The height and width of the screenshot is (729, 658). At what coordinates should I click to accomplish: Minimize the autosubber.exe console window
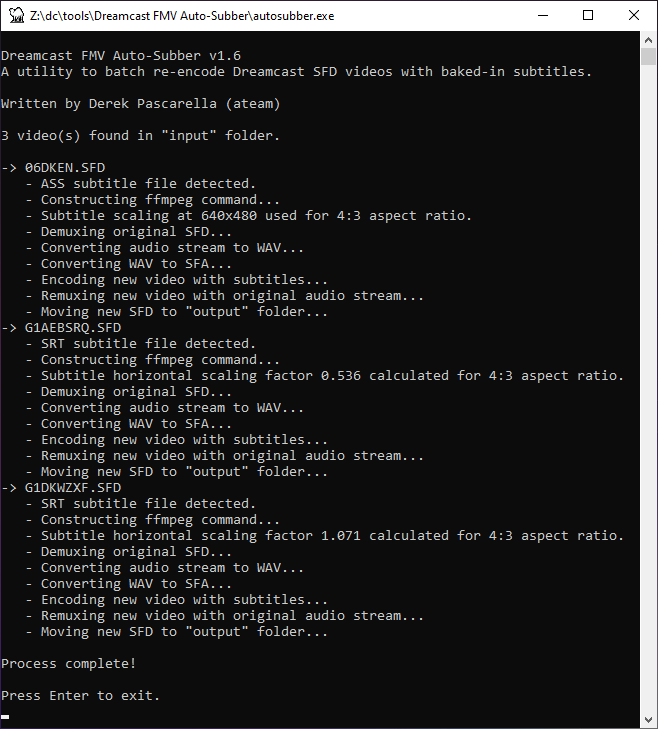point(543,15)
